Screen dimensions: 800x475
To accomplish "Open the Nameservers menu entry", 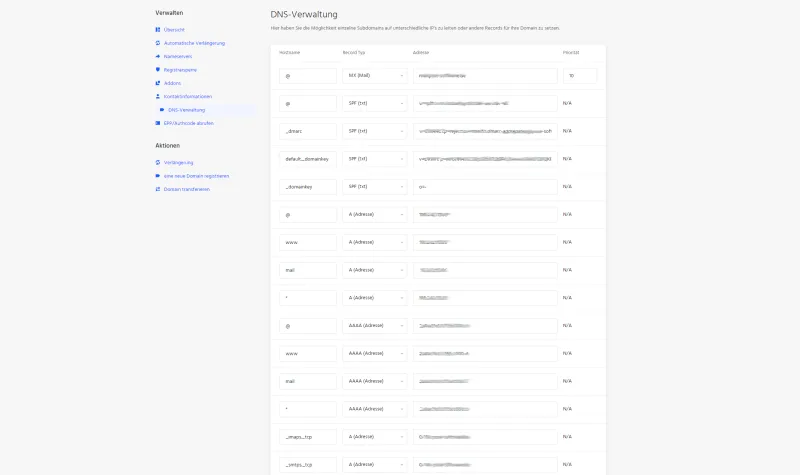I will (x=178, y=56).
